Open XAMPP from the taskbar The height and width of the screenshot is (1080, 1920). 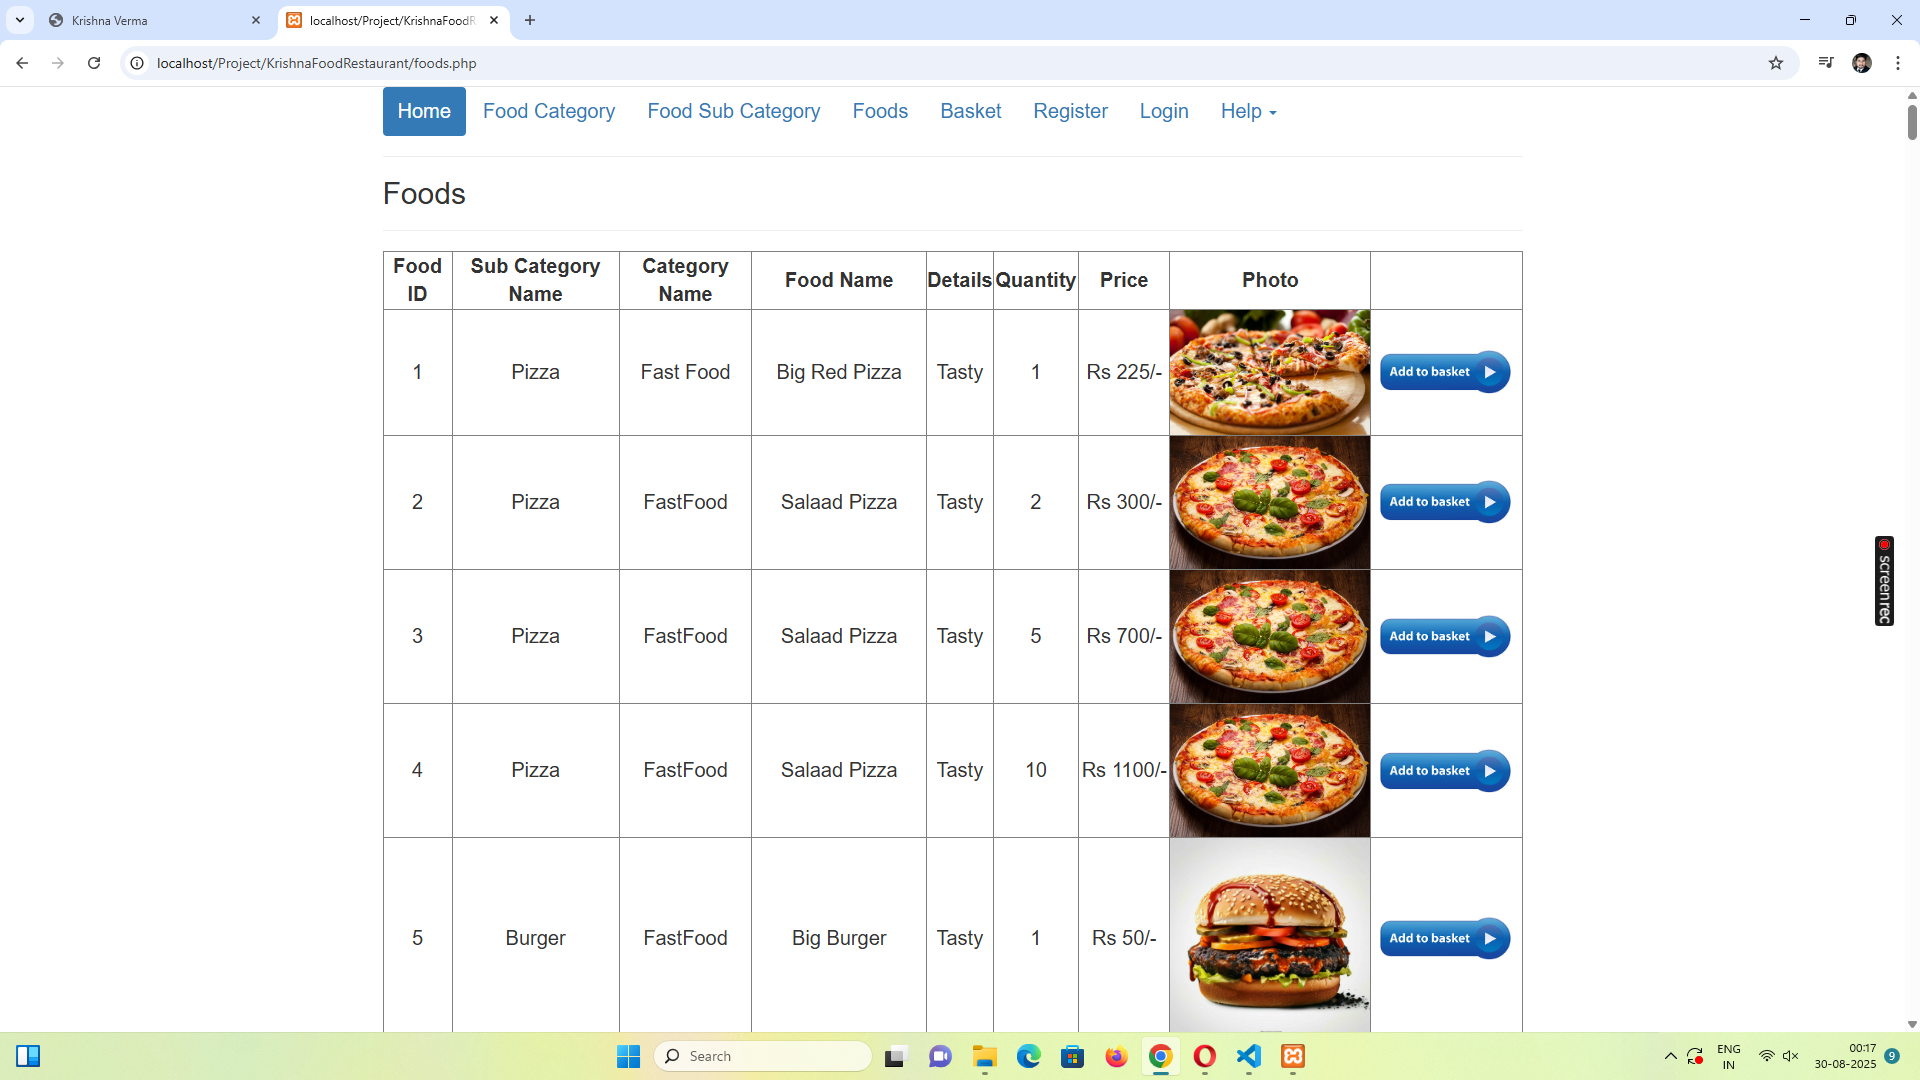click(1293, 1056)
